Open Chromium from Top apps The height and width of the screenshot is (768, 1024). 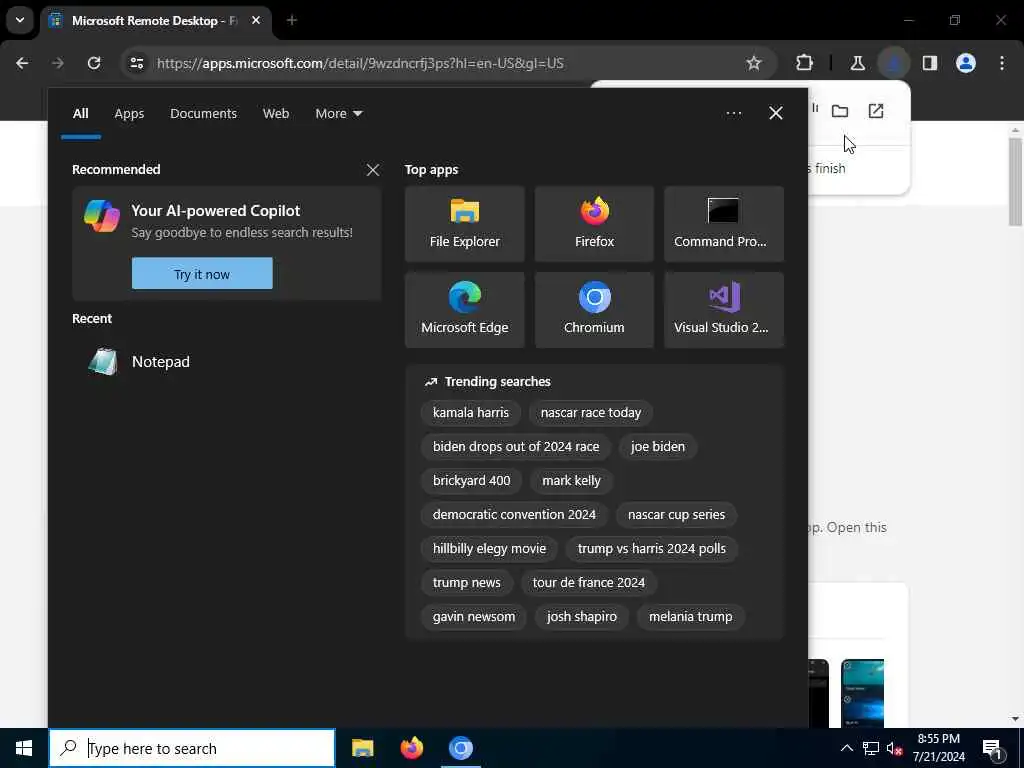click(x=594, y=310)
